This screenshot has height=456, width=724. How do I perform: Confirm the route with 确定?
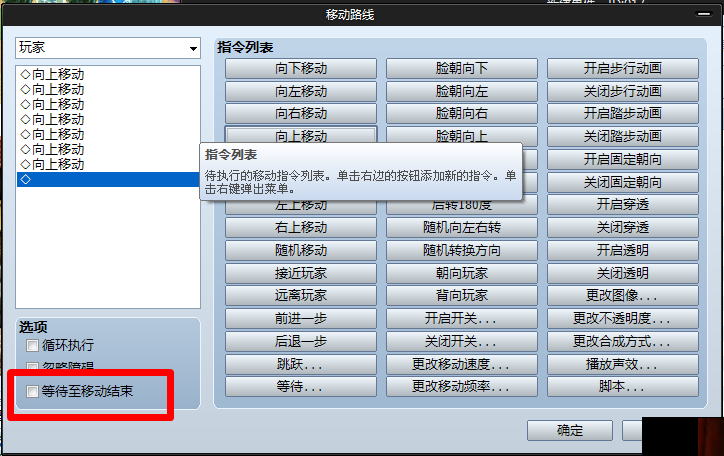(x=570, y=431)
